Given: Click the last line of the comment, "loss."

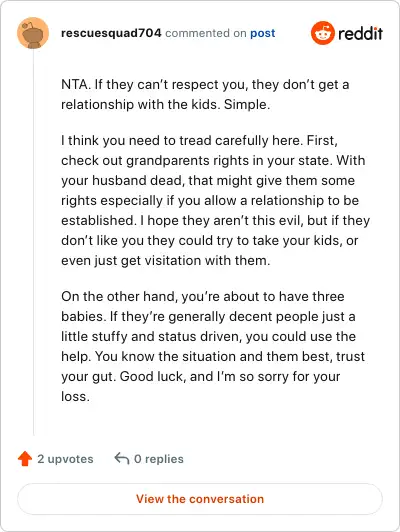Looking at the screenshot, I should (x=75, y=396).
